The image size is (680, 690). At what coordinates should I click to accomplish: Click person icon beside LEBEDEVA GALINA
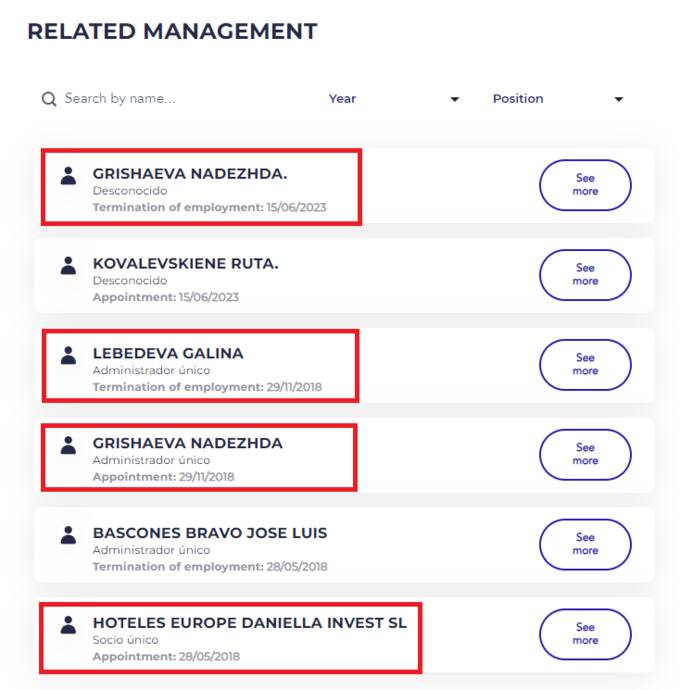point(68,355)
